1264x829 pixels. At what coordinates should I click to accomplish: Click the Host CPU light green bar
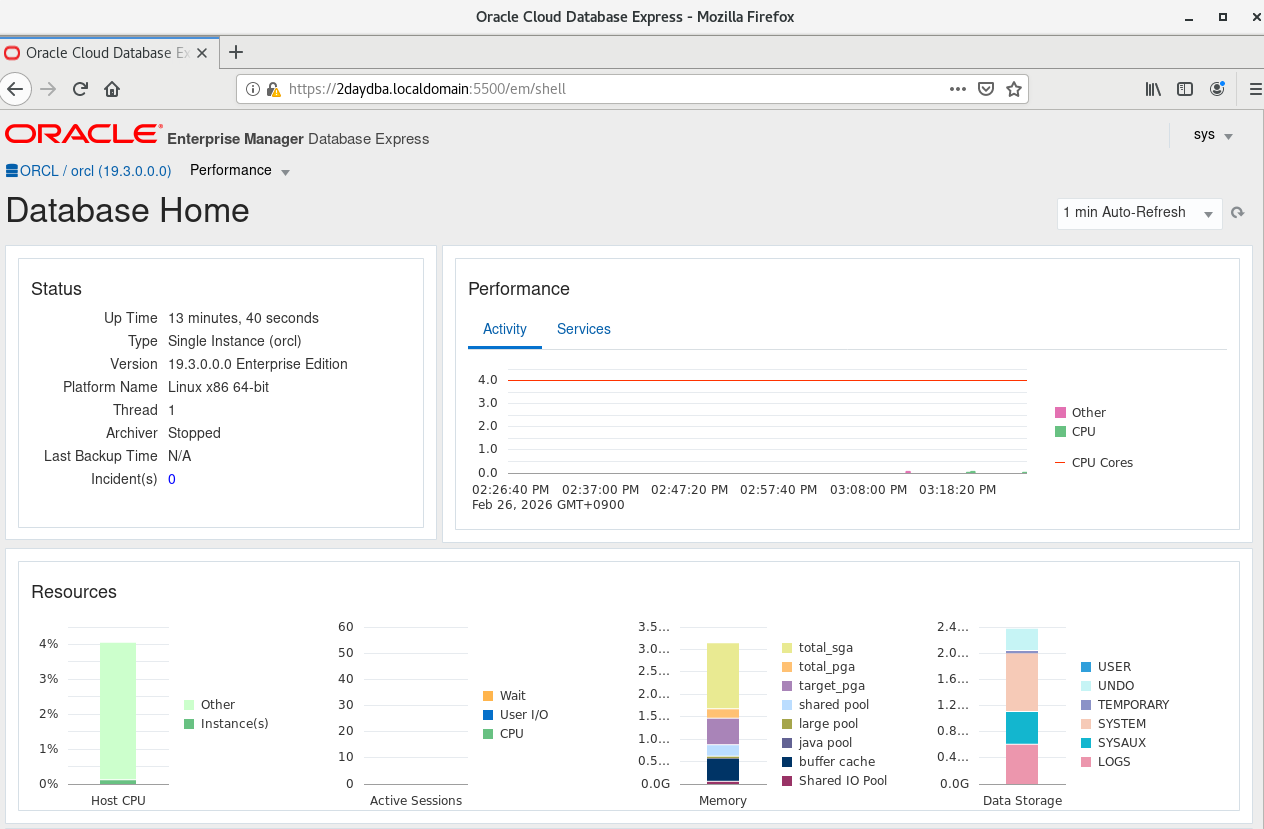pyautogui.click(x=118, y=710)
